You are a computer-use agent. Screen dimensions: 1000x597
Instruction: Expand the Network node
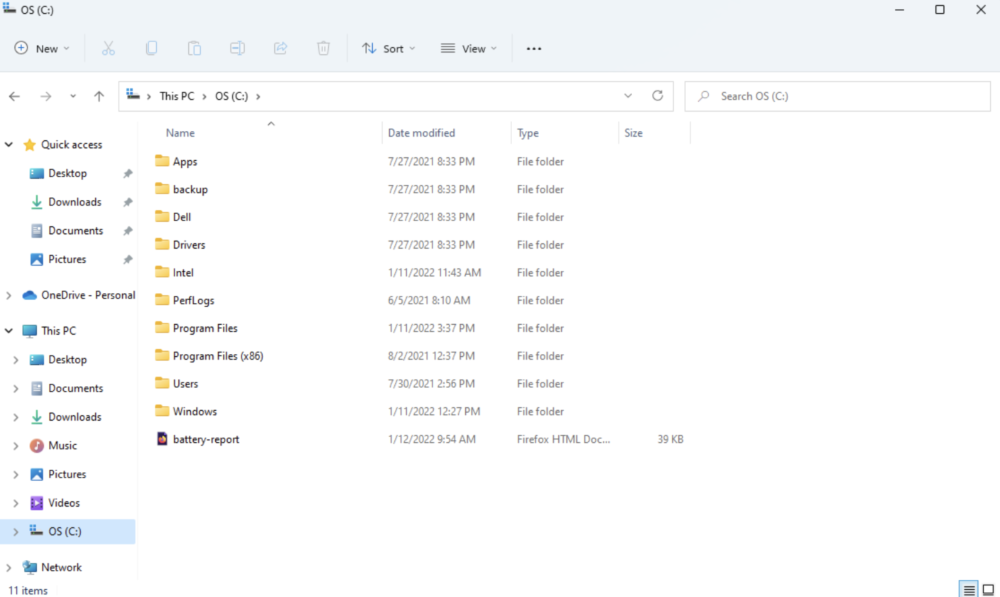point(9,567)
